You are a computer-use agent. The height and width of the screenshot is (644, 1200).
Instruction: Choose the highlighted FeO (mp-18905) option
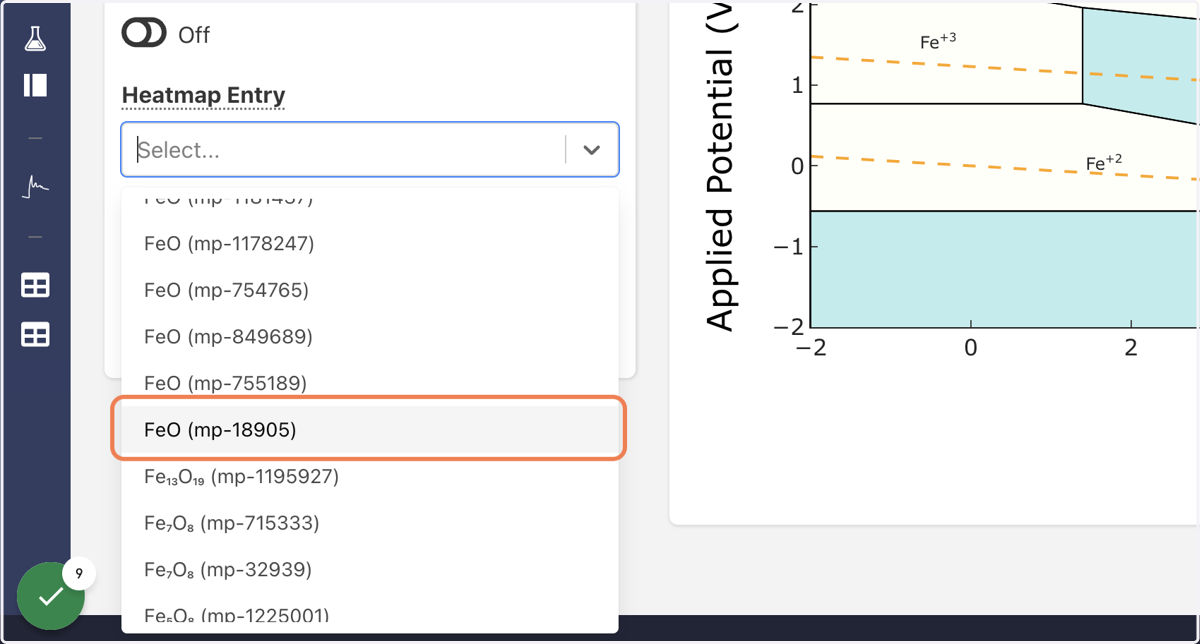coord(370,430)
